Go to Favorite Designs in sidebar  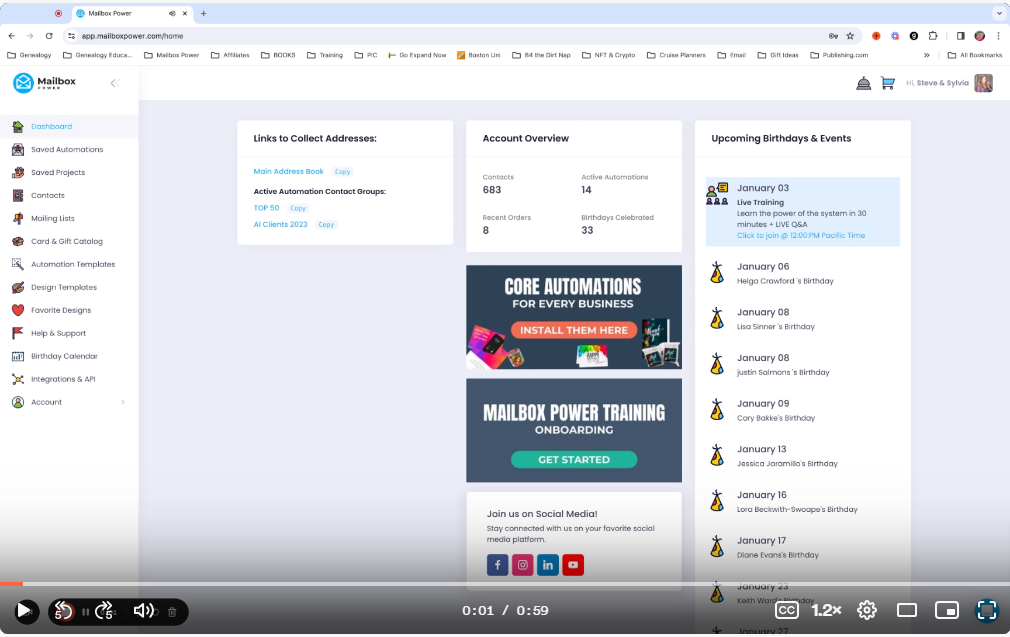[x=60, y=311]
